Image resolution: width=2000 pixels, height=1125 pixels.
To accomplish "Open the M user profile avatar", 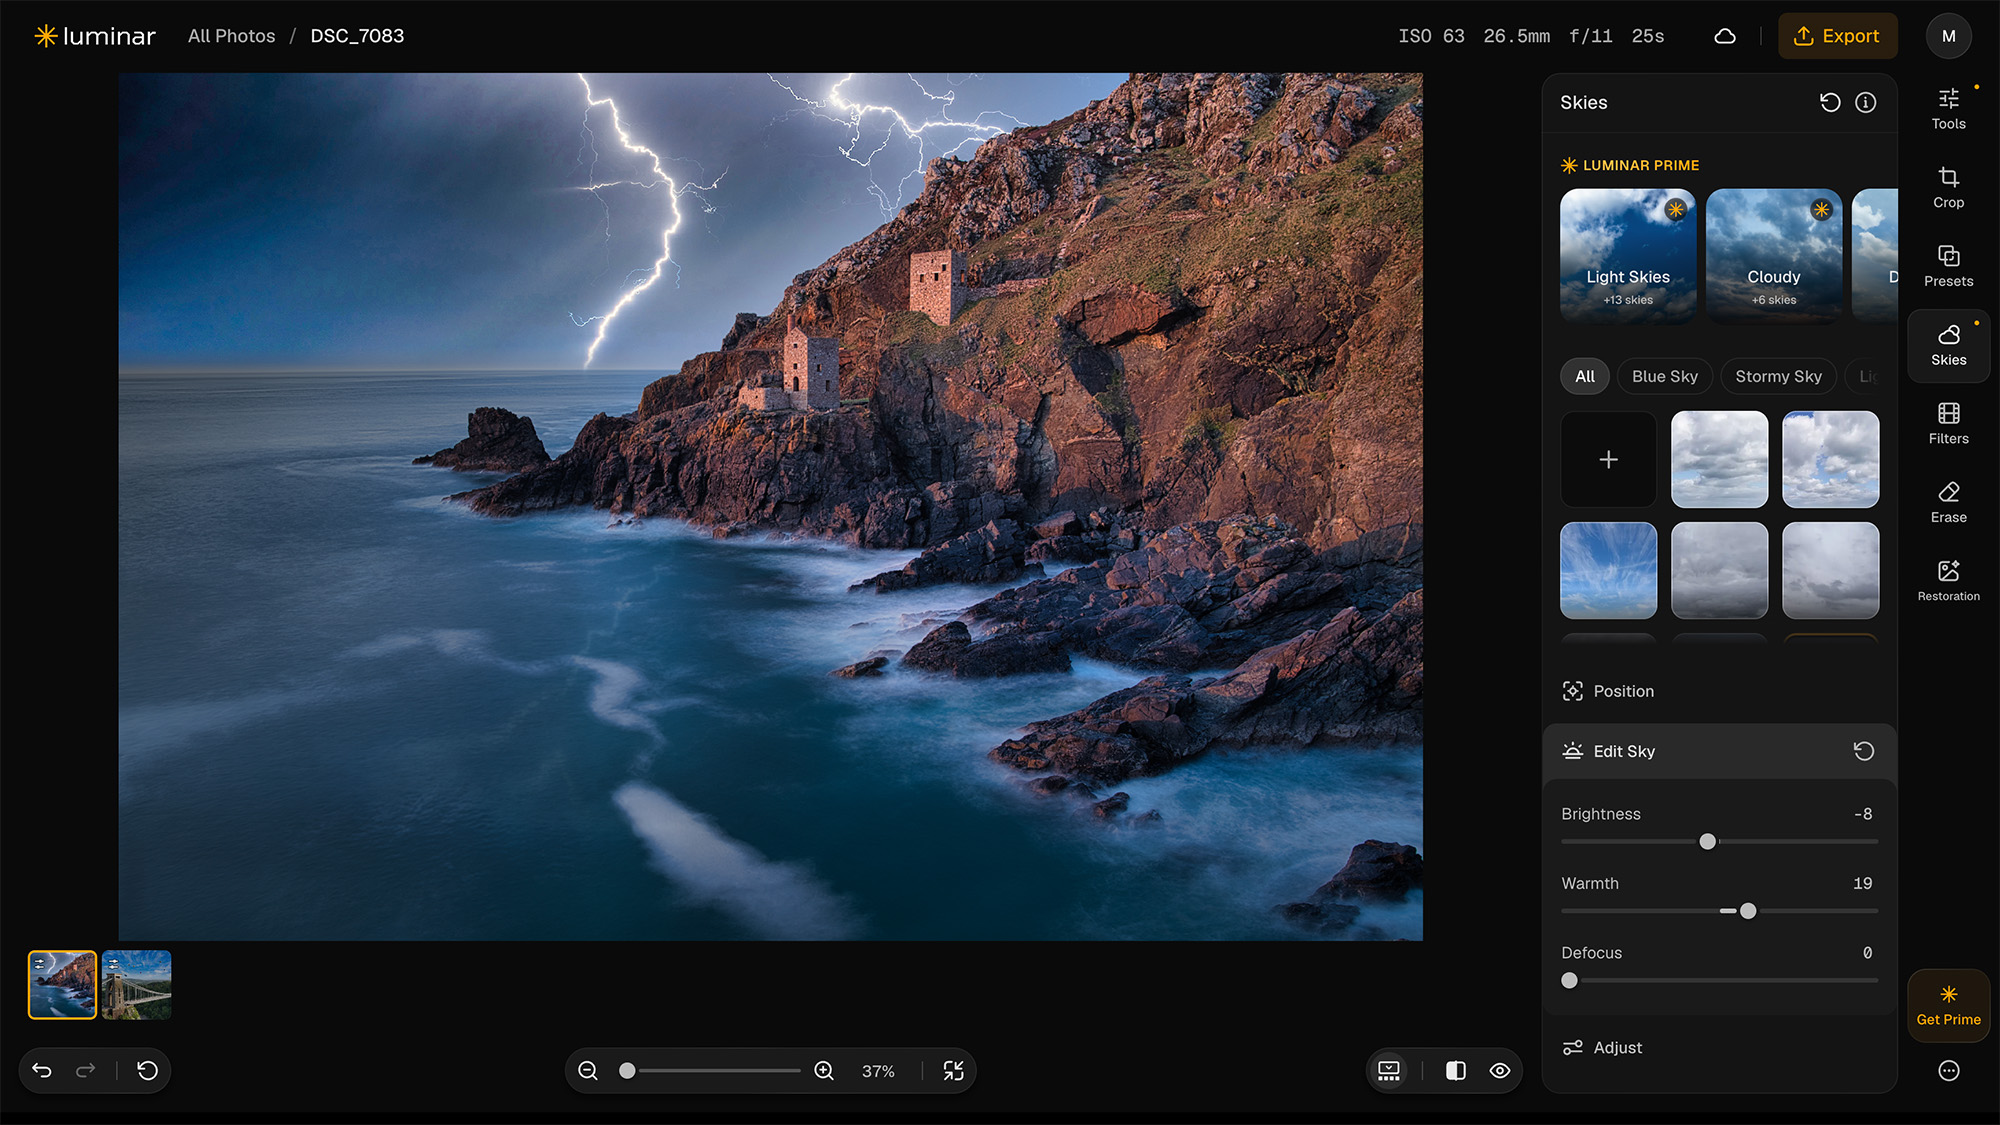I will [x=1948, y=36].
